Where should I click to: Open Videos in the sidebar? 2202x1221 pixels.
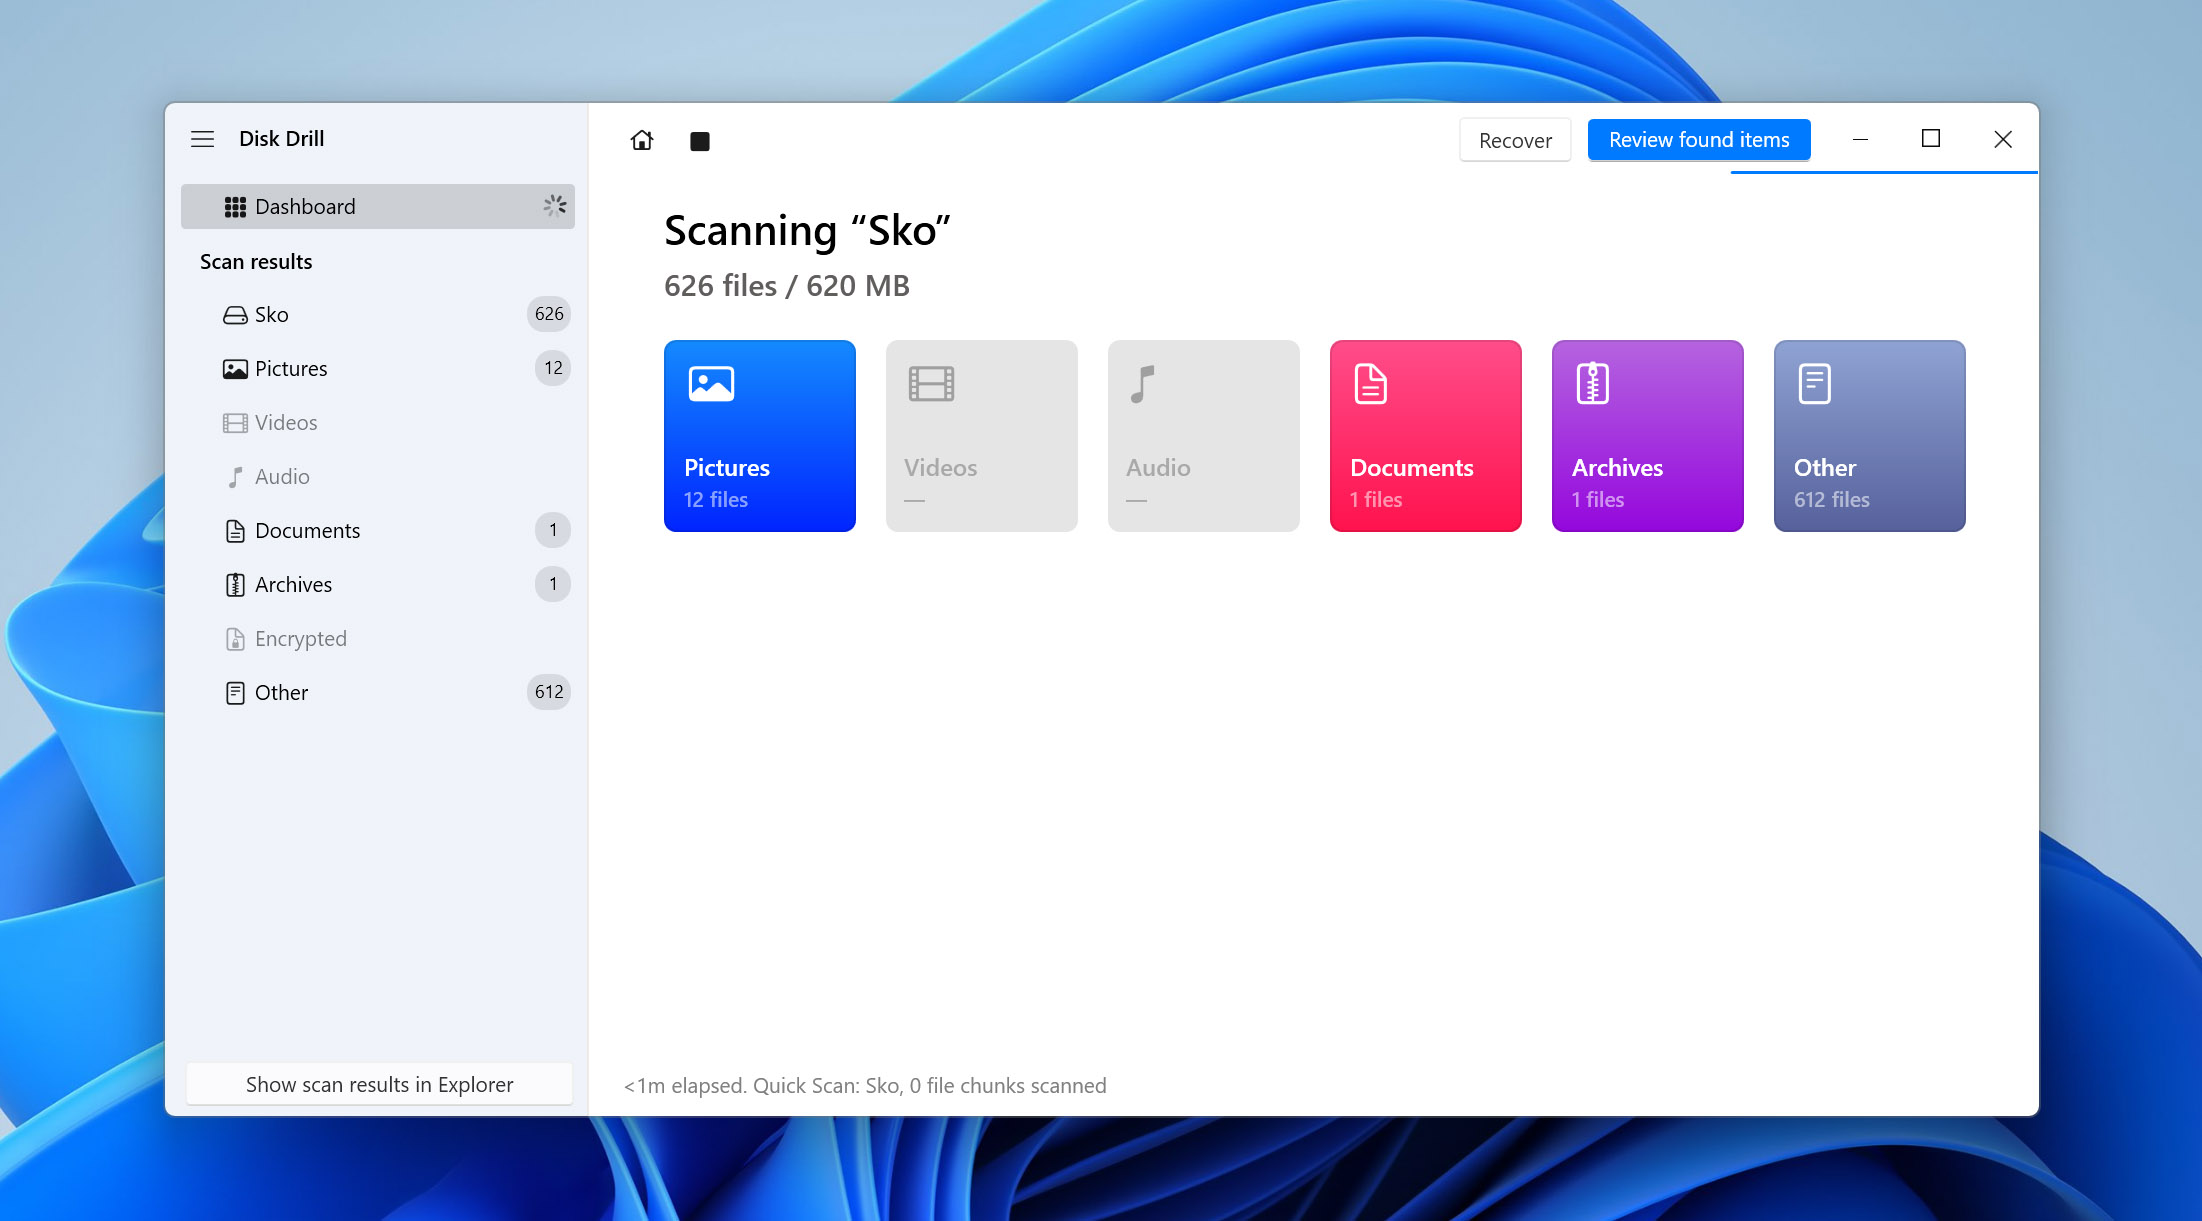378,422
